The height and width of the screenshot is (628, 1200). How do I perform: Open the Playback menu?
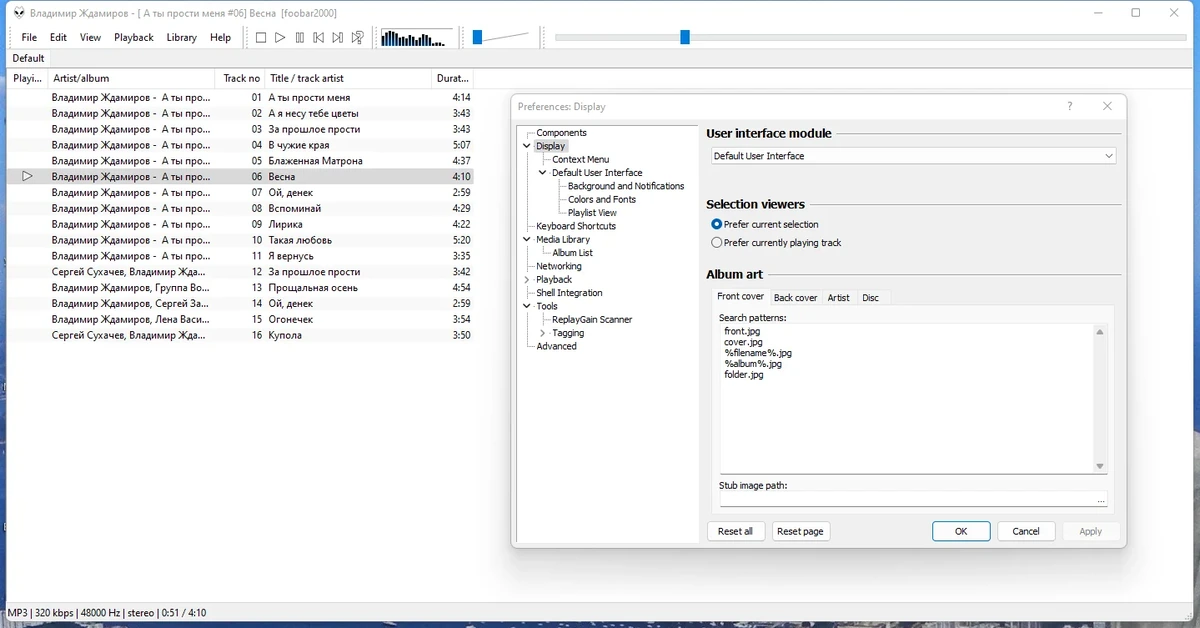(x=133, y=38)
